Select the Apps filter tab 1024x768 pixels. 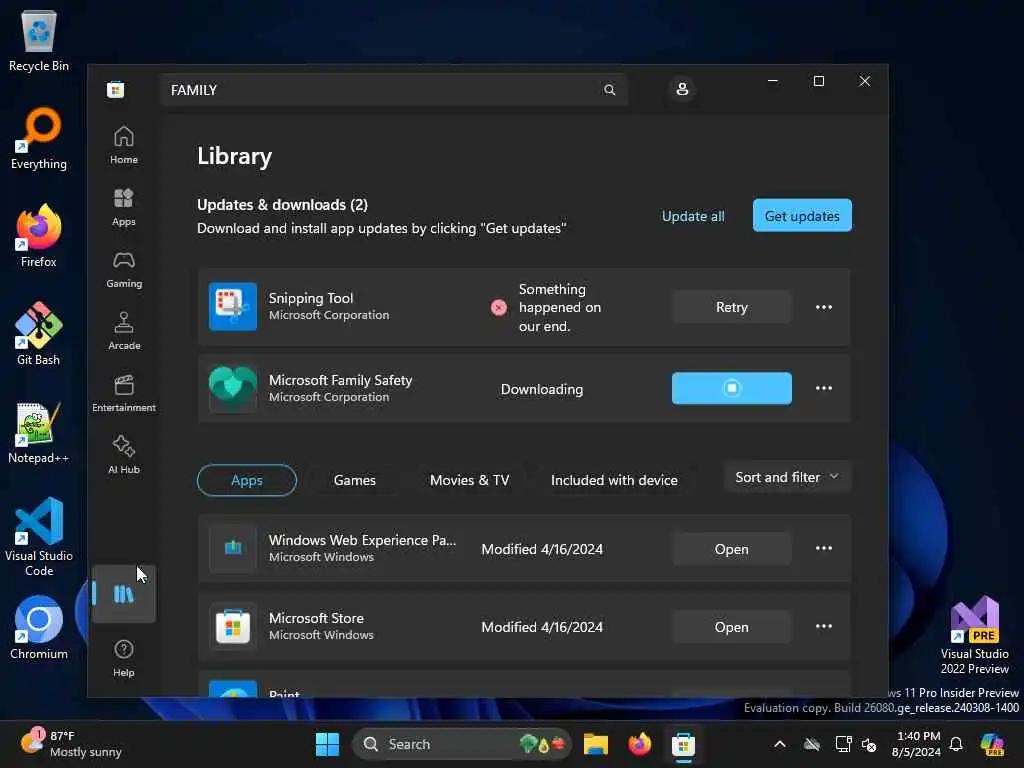247,480
